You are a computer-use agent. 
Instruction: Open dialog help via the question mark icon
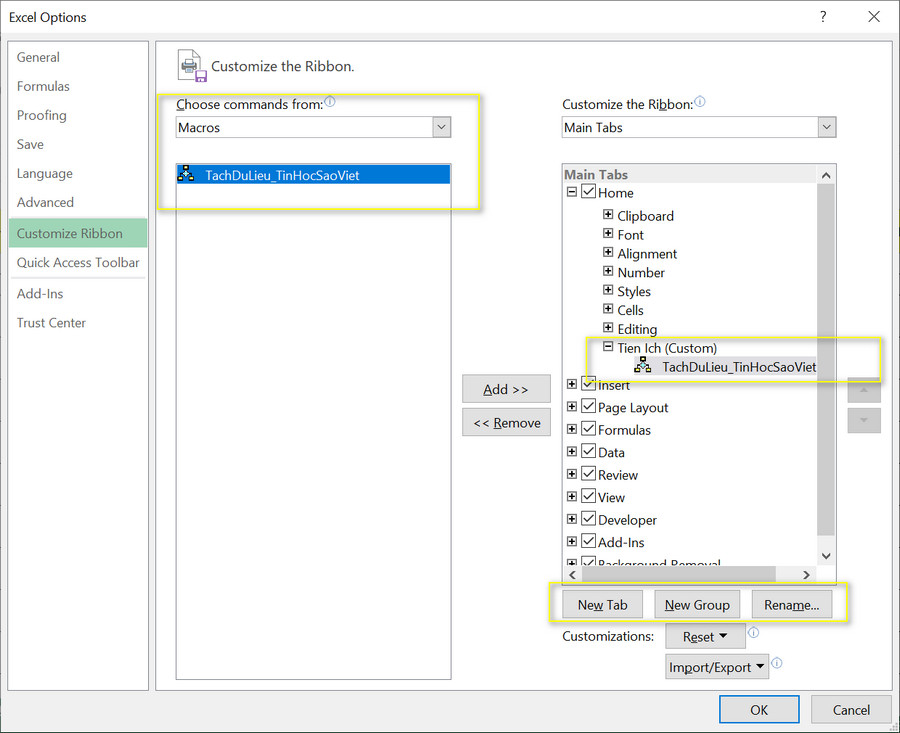822,16
